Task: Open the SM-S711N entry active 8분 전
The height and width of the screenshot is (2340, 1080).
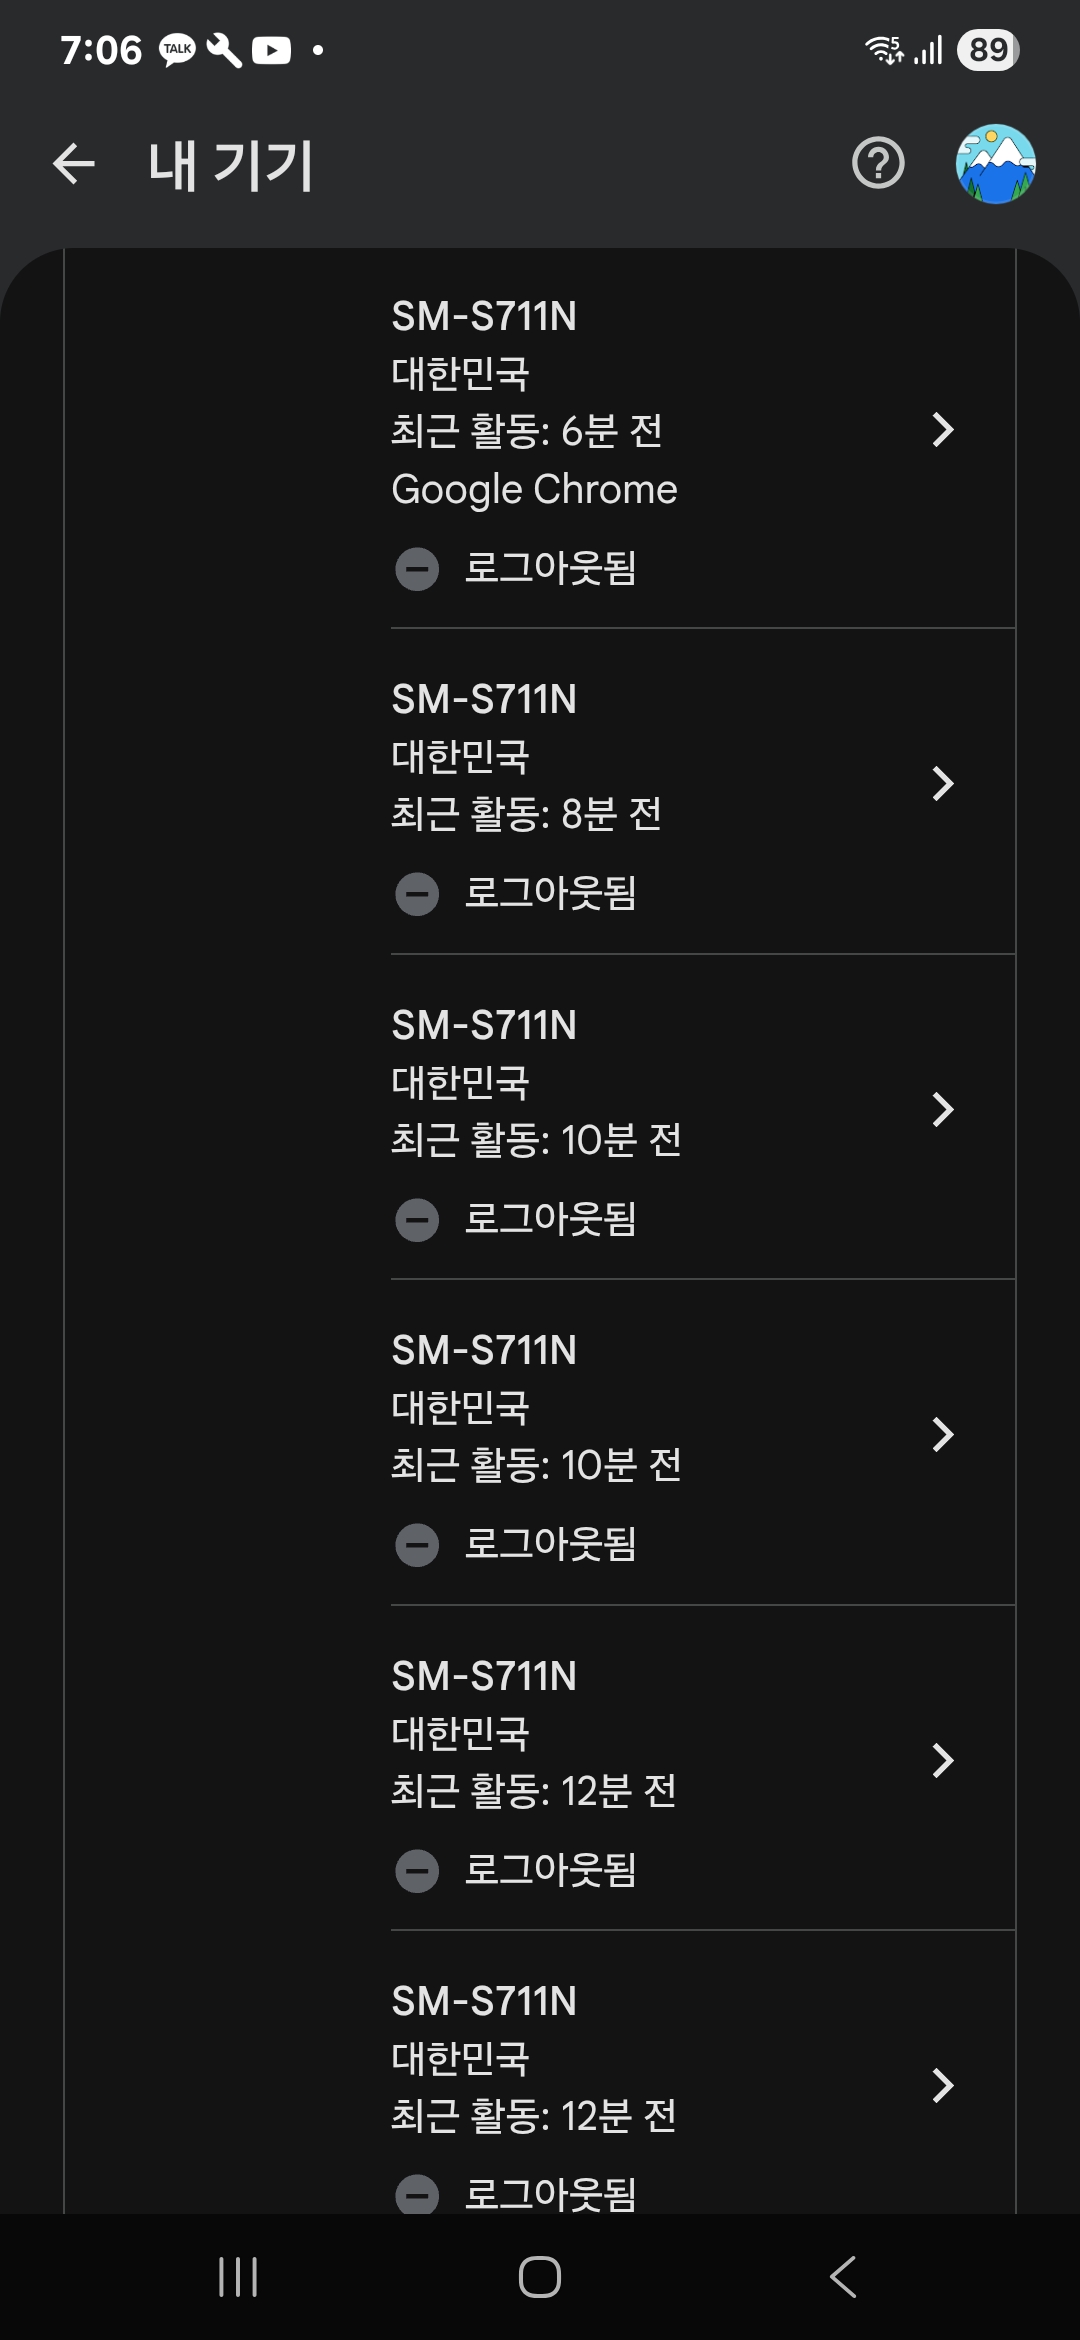Action: (484, 700)
